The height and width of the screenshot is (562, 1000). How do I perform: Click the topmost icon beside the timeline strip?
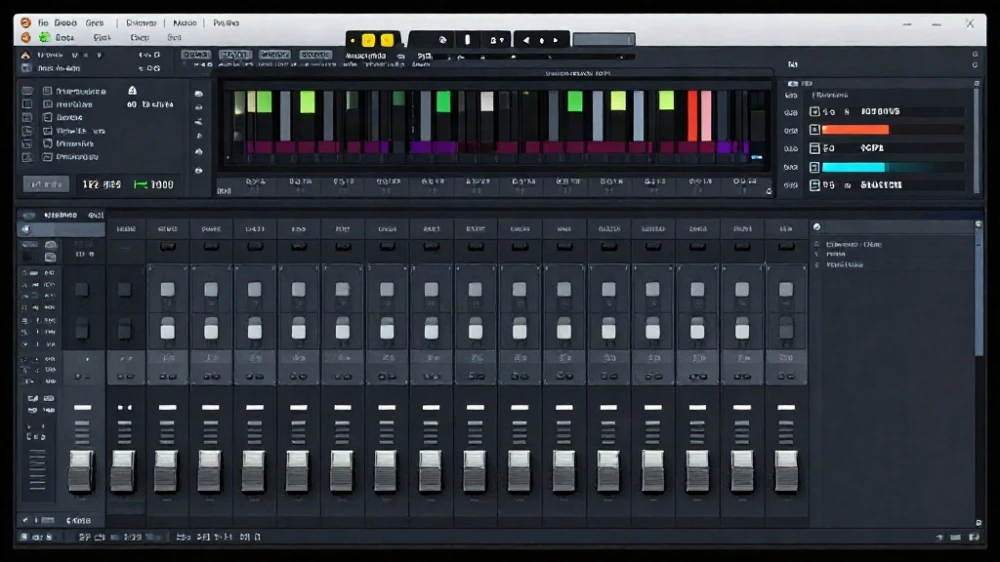coord(198,94)
